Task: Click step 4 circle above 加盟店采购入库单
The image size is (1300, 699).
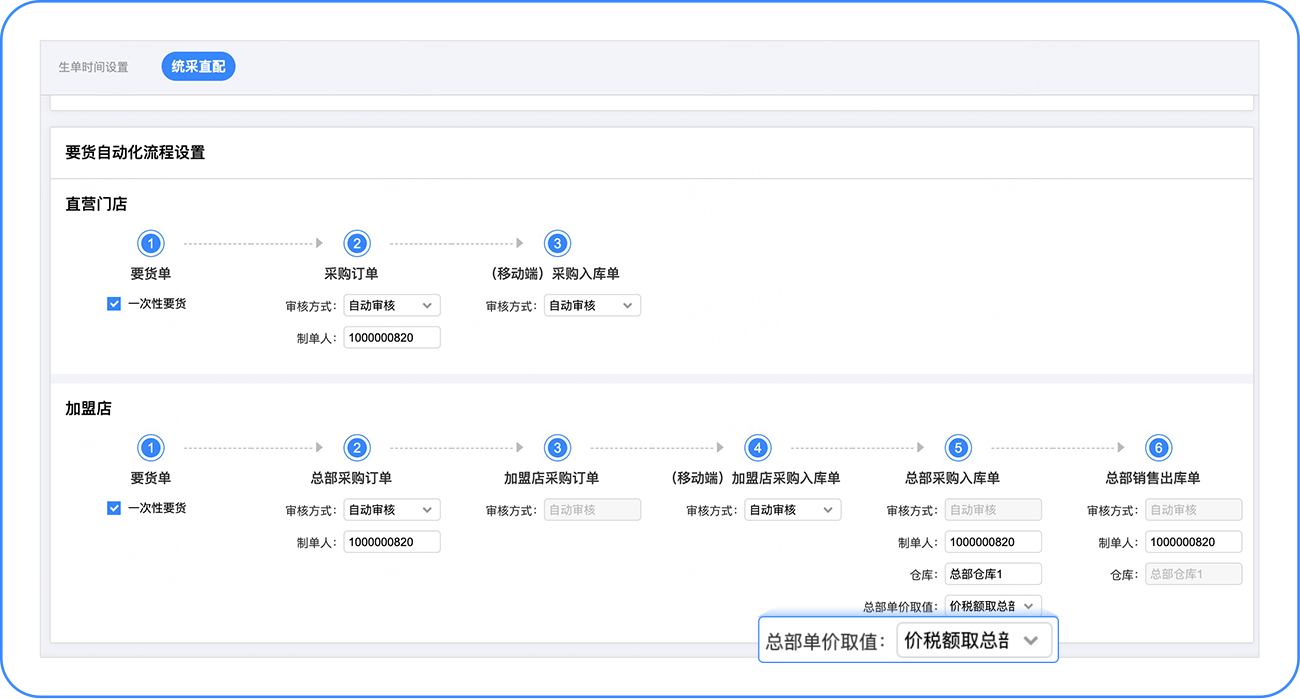Action: [758, 448]
